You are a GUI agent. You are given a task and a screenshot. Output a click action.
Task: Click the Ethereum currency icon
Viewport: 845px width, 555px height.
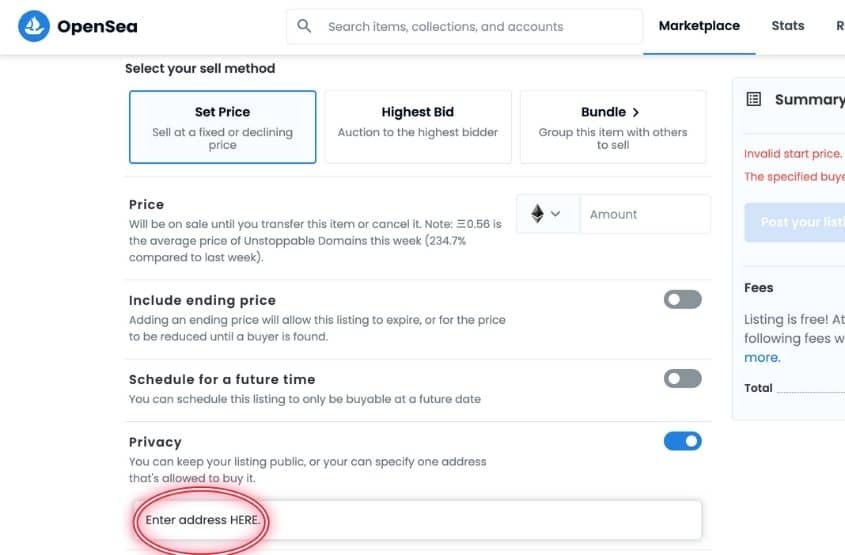click(x=537, y=214)
